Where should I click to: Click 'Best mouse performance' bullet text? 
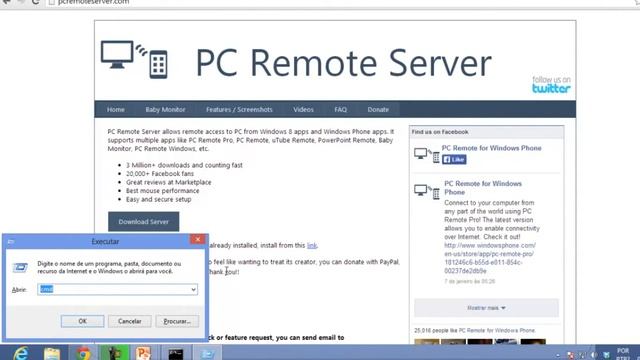162,191
